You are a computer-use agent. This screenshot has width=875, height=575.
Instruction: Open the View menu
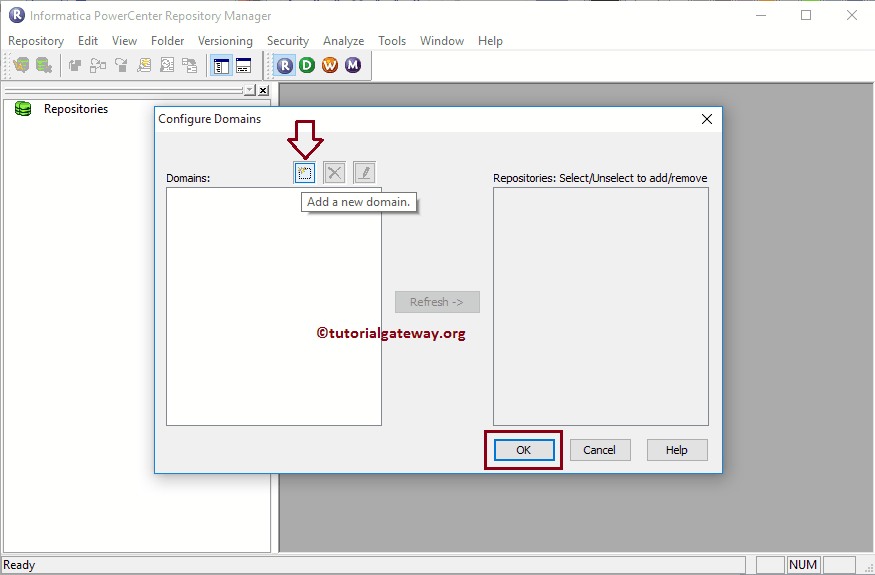coord(124,41)
